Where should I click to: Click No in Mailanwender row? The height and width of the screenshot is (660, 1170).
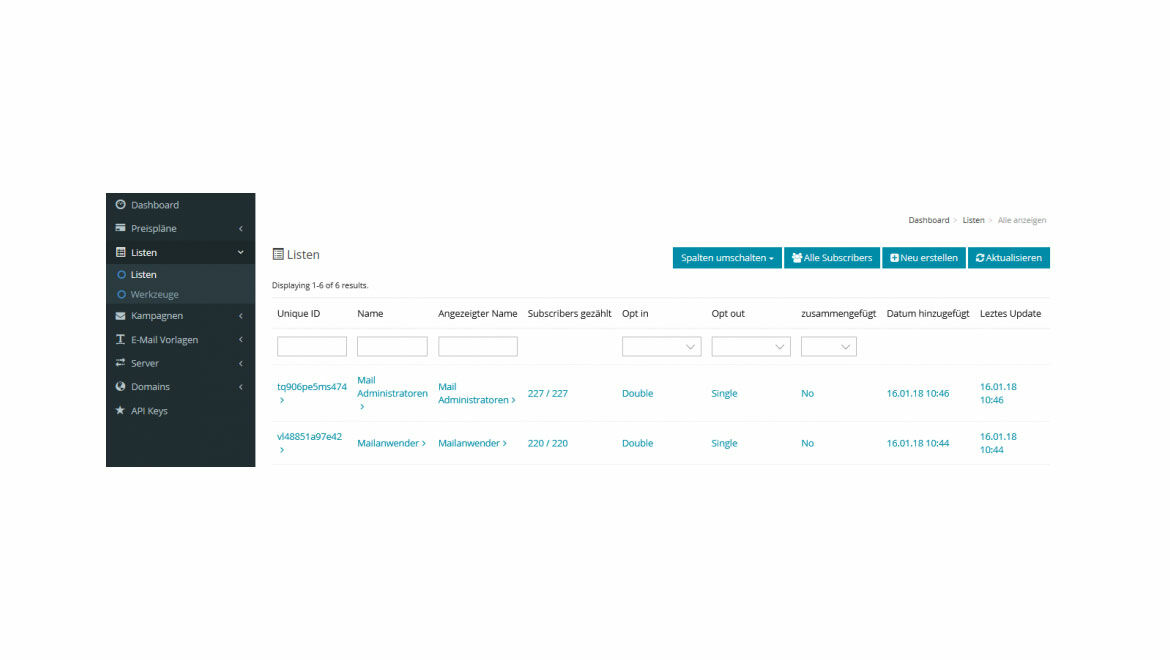tap(807, 443)
